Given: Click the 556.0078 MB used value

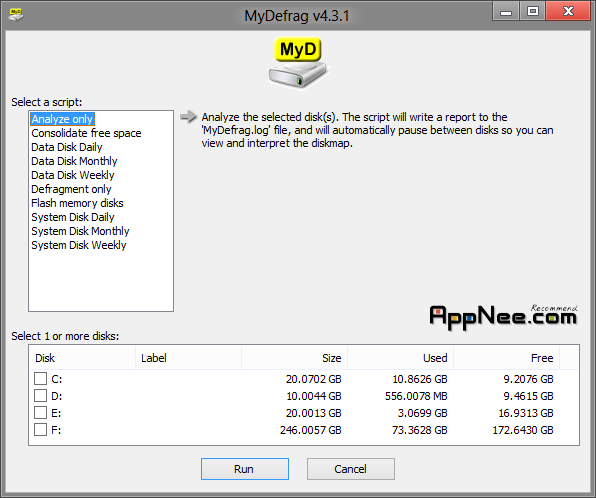Looking at the screenshot, I should pyautogui.click(x=416, y=396).
